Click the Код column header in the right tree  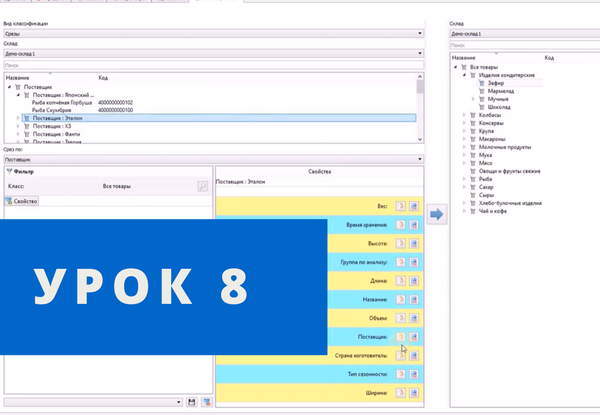point(549,58)
